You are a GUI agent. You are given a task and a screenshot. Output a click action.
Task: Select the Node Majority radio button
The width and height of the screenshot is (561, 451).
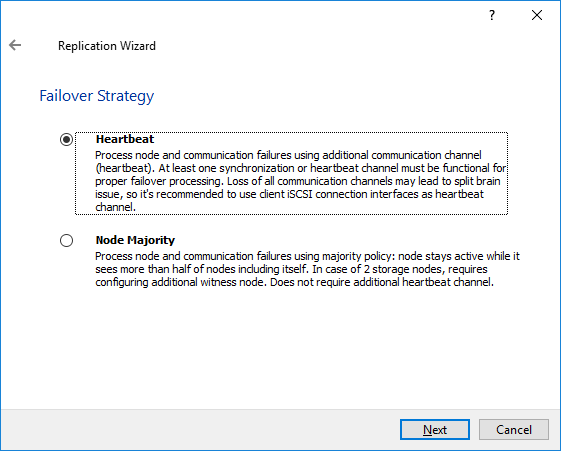point(67,240)
